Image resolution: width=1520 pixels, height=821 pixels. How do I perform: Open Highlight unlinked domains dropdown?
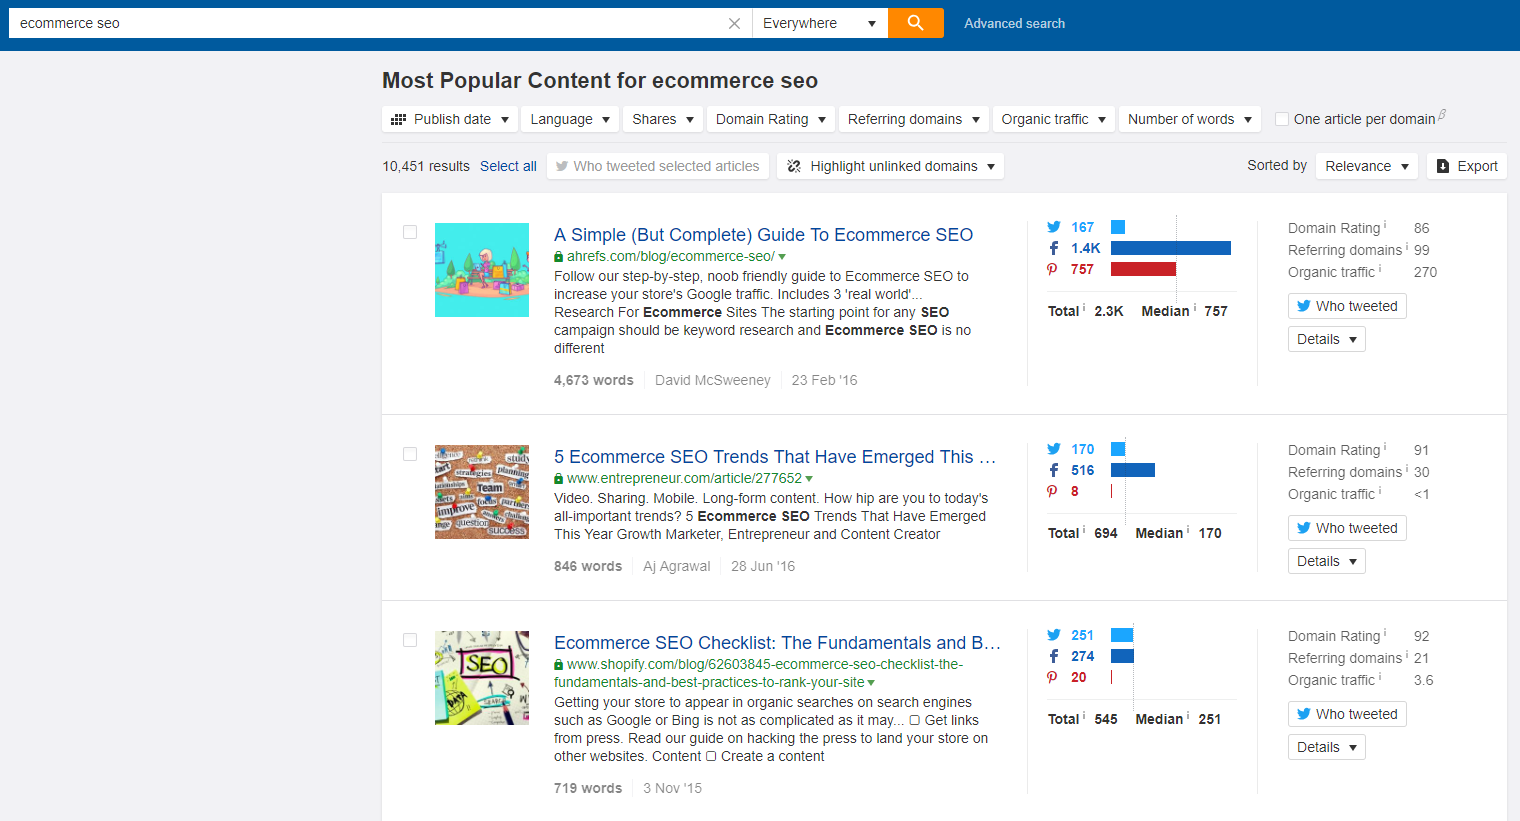click(891, 166)
